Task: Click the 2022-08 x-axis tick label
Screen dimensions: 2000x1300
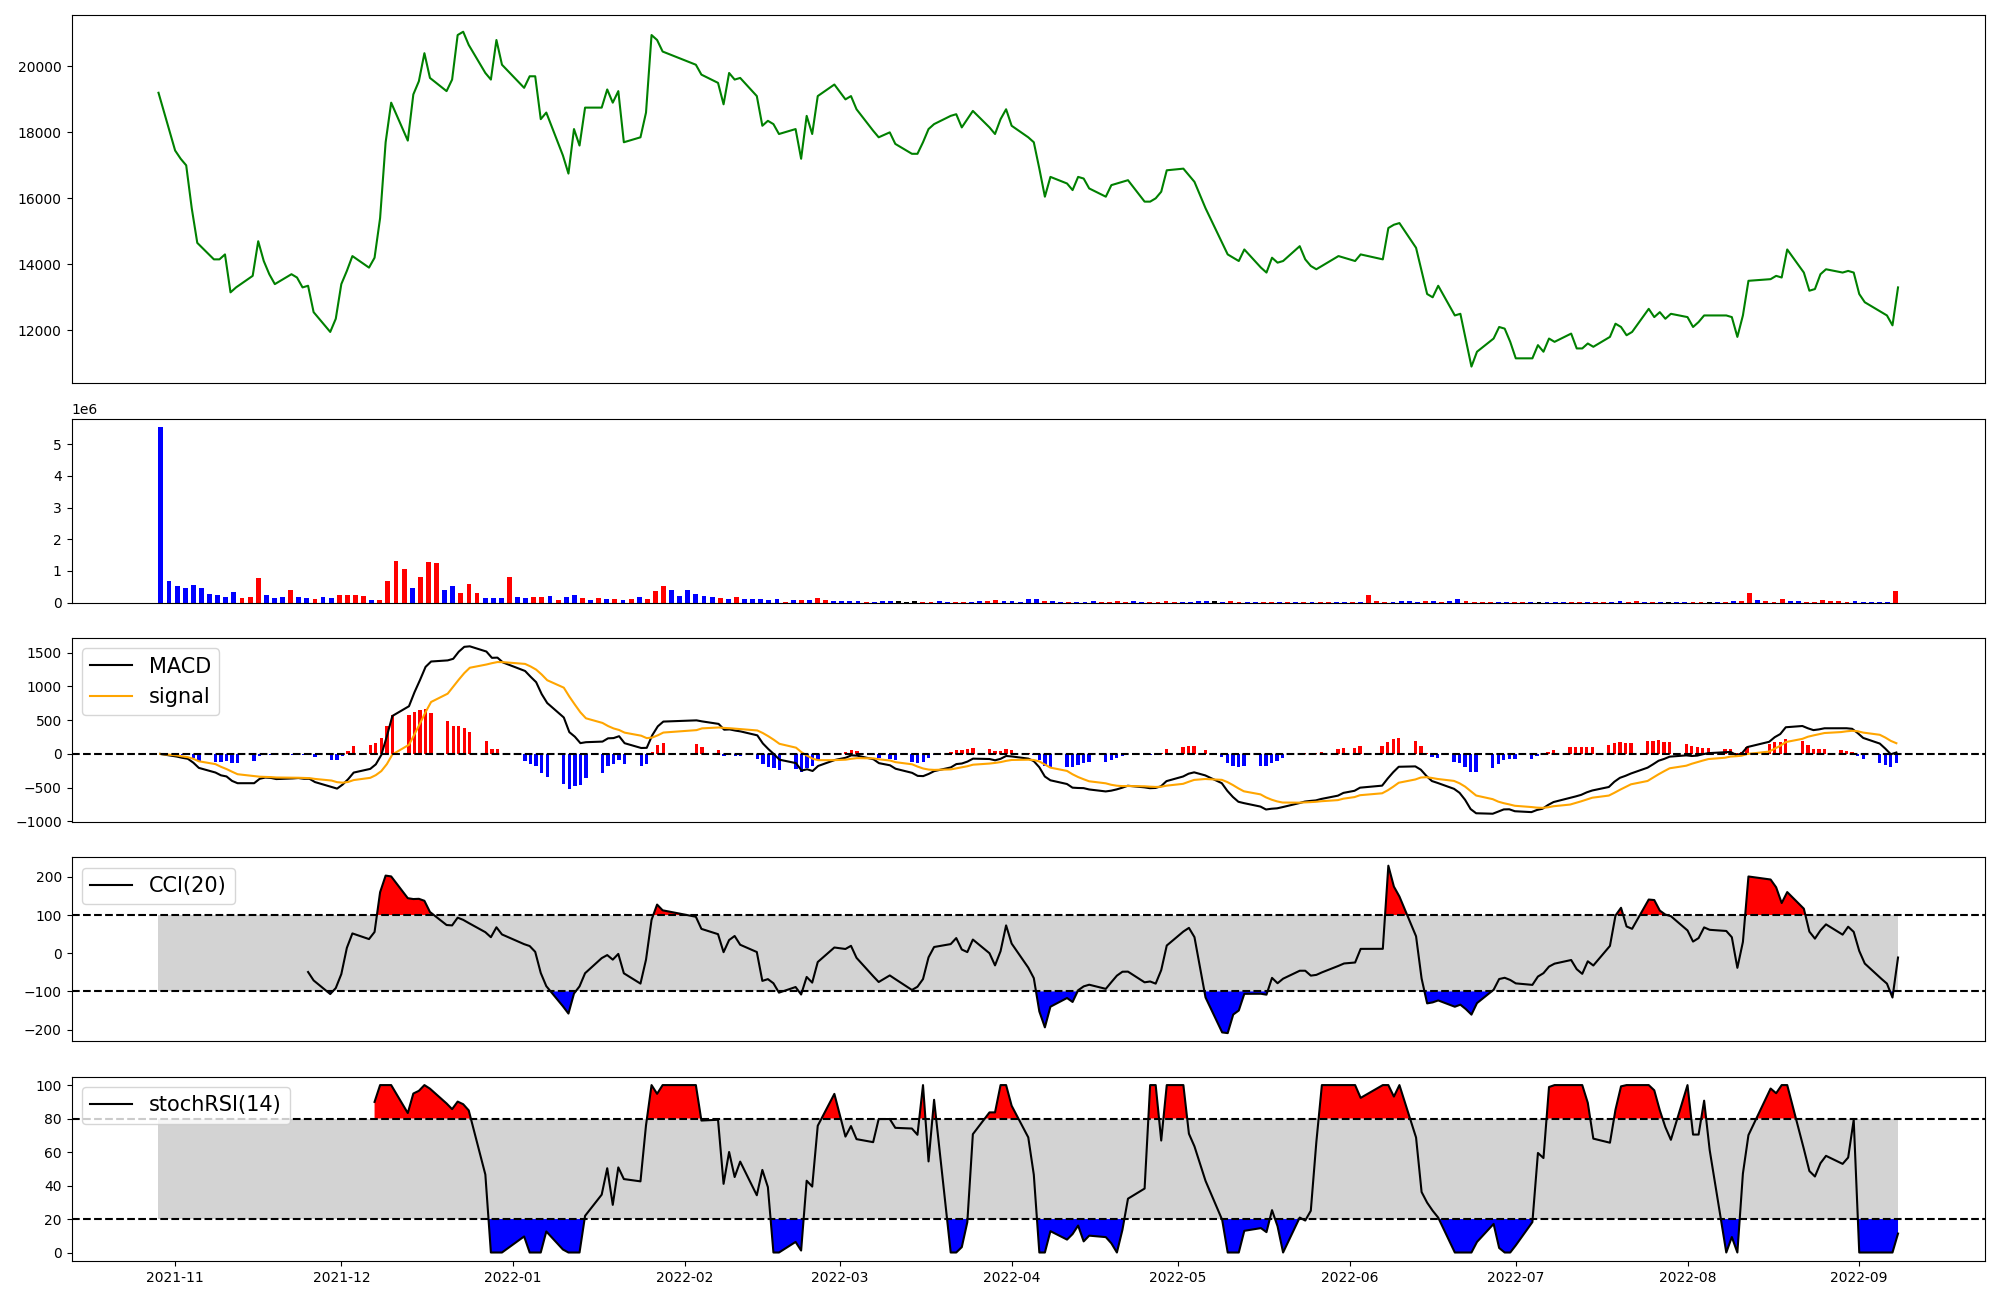Action: pyautogui.click(x=1688, y=1277)
